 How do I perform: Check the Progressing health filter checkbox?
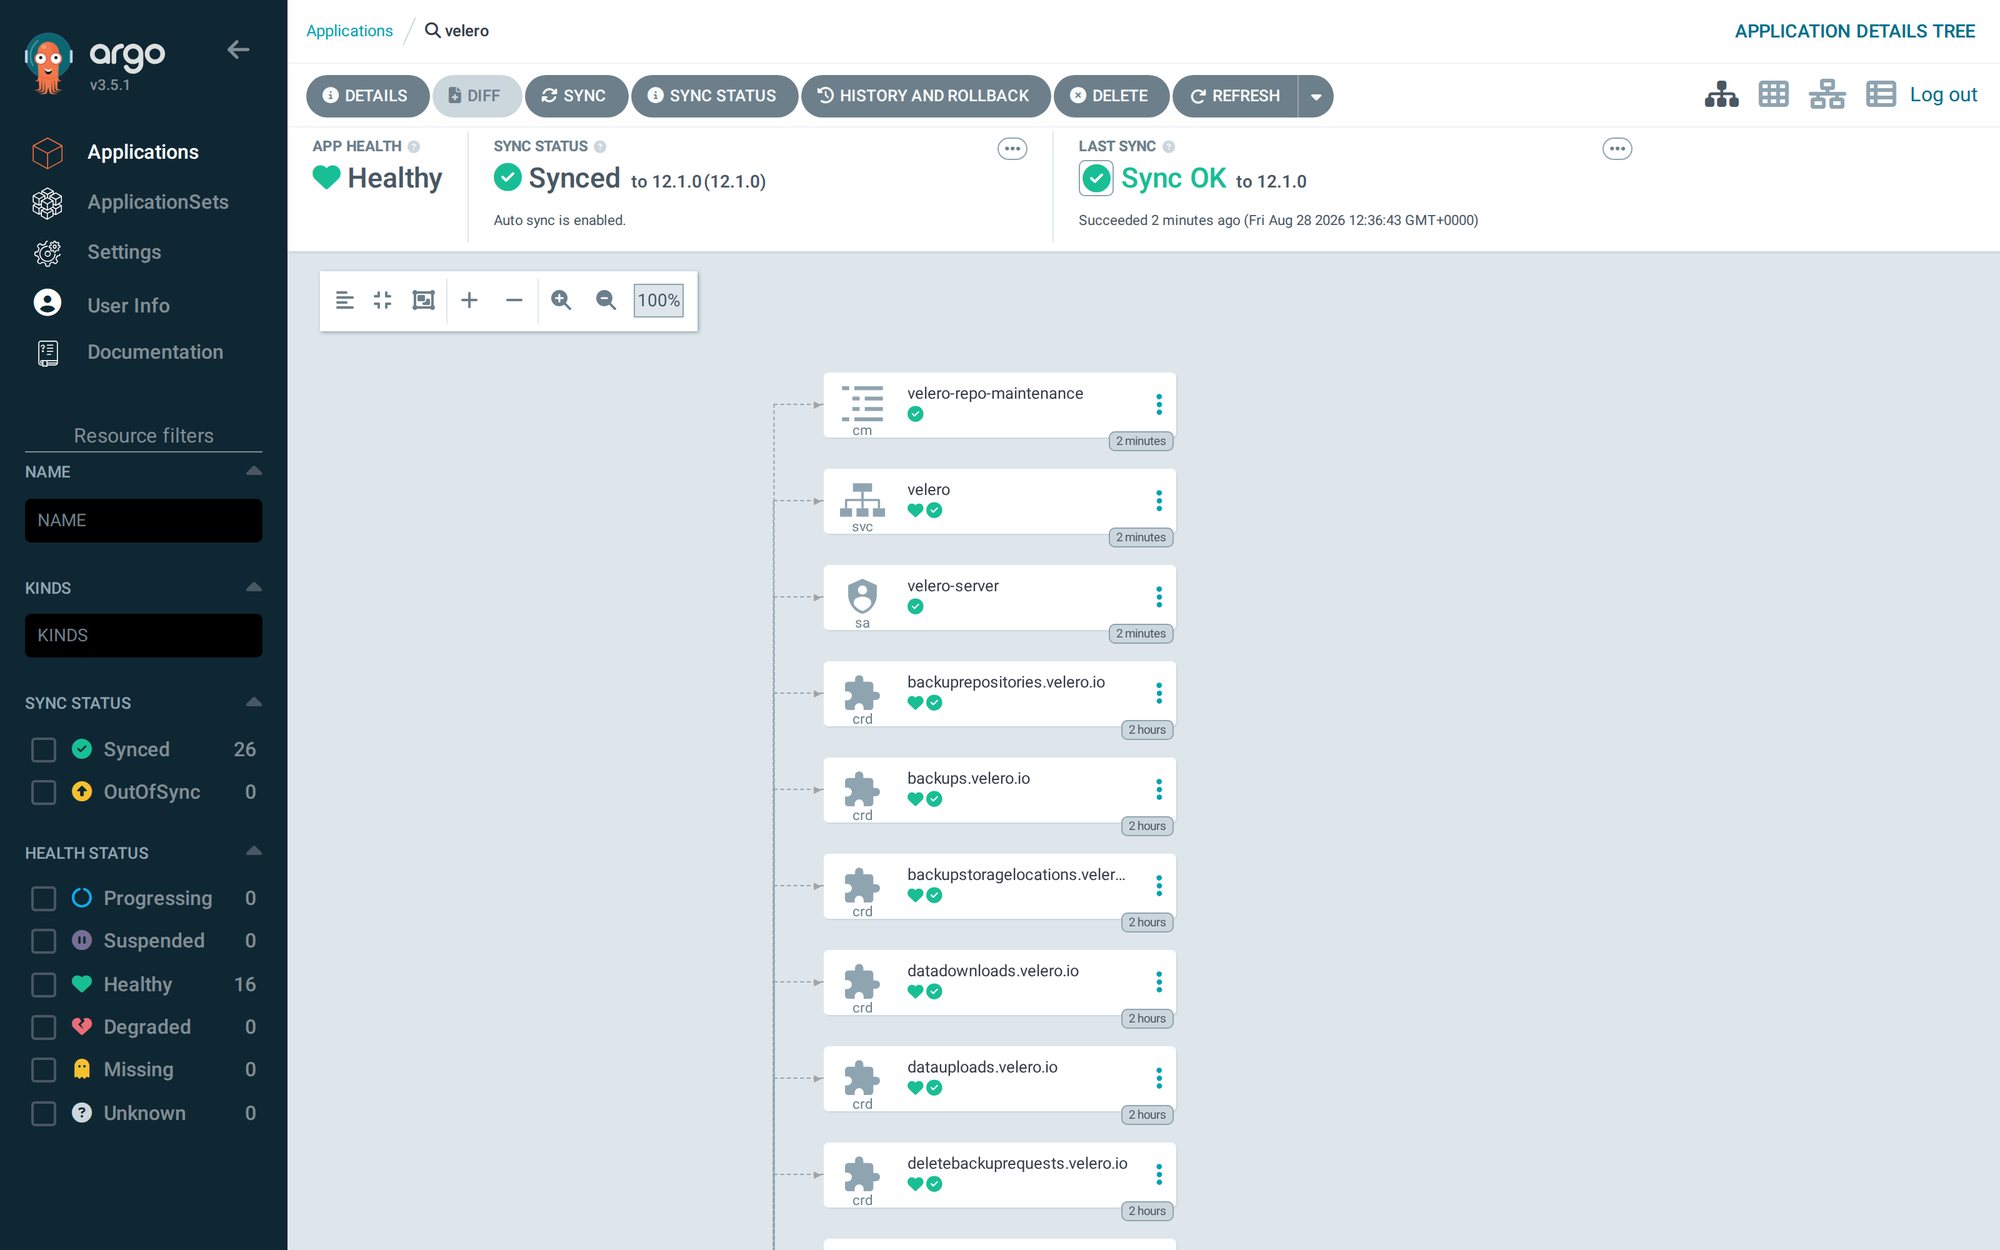(44, 899)
